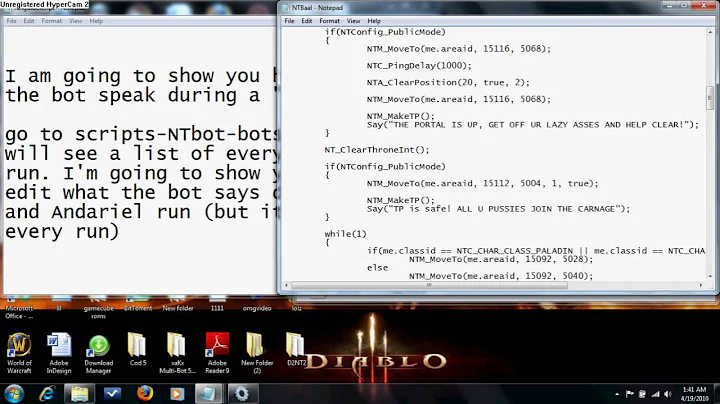Open the Windows Start menu orb

click(14, 393)
